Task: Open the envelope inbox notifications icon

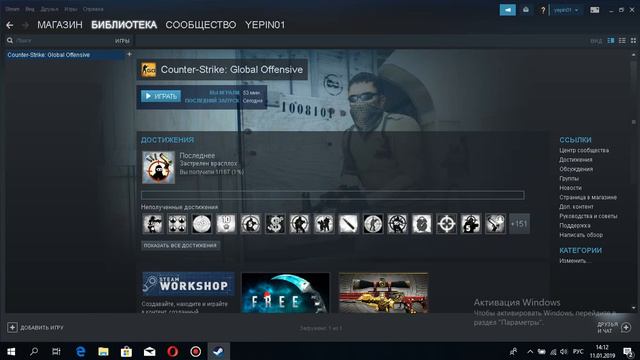Action: (x=526, y=10)
